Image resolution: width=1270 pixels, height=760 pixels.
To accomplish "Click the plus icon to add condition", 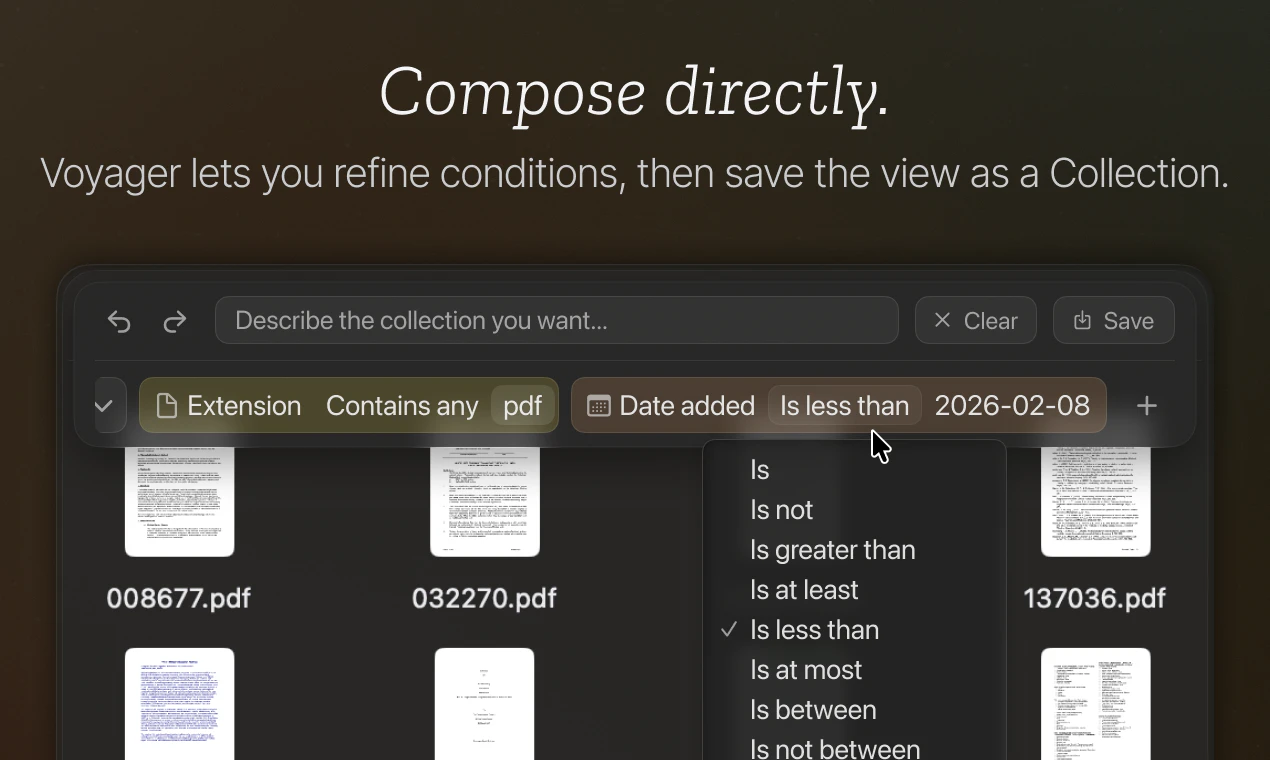I will coord(1147,405).
